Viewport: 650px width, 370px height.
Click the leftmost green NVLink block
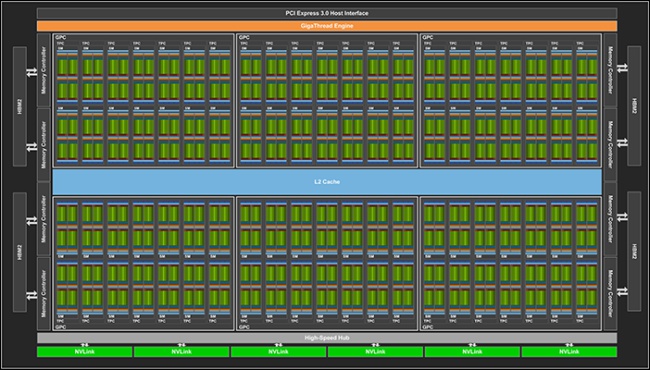85,352
